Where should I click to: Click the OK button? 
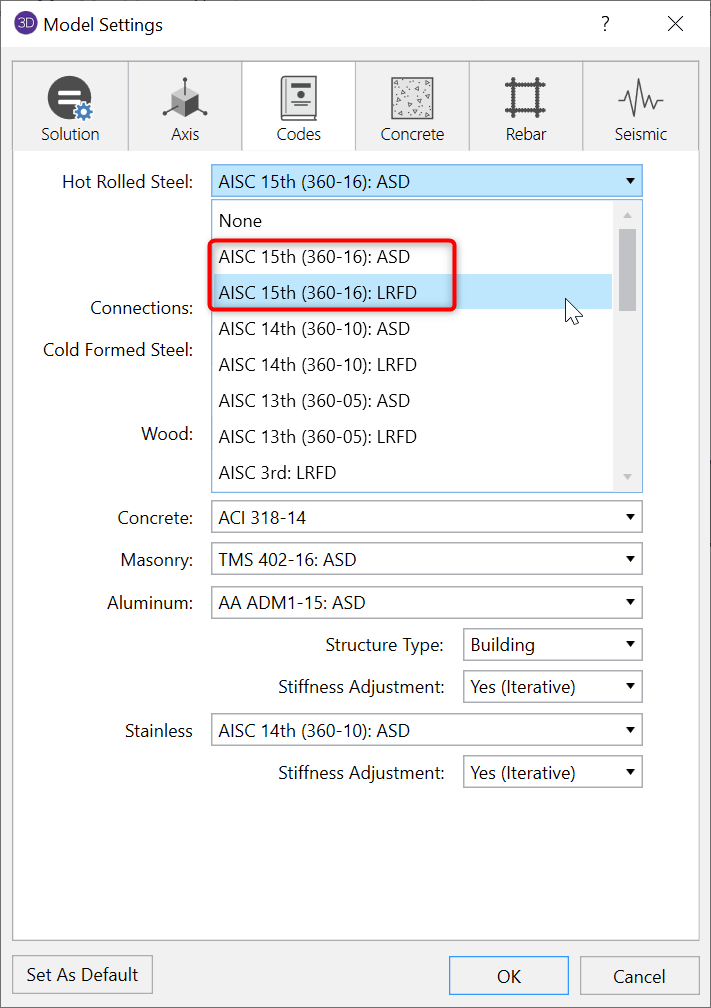(x=508, y=976)
